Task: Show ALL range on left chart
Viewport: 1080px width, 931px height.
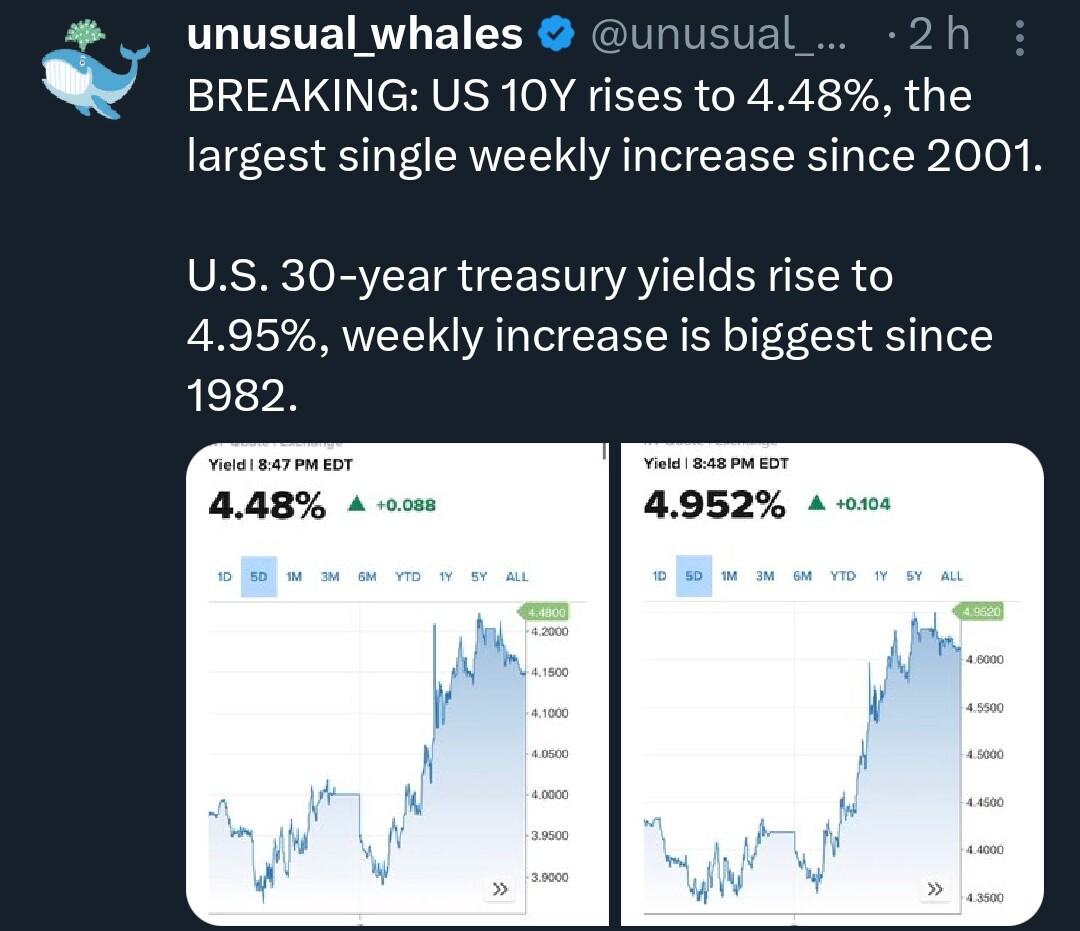Action: (517, 577)
